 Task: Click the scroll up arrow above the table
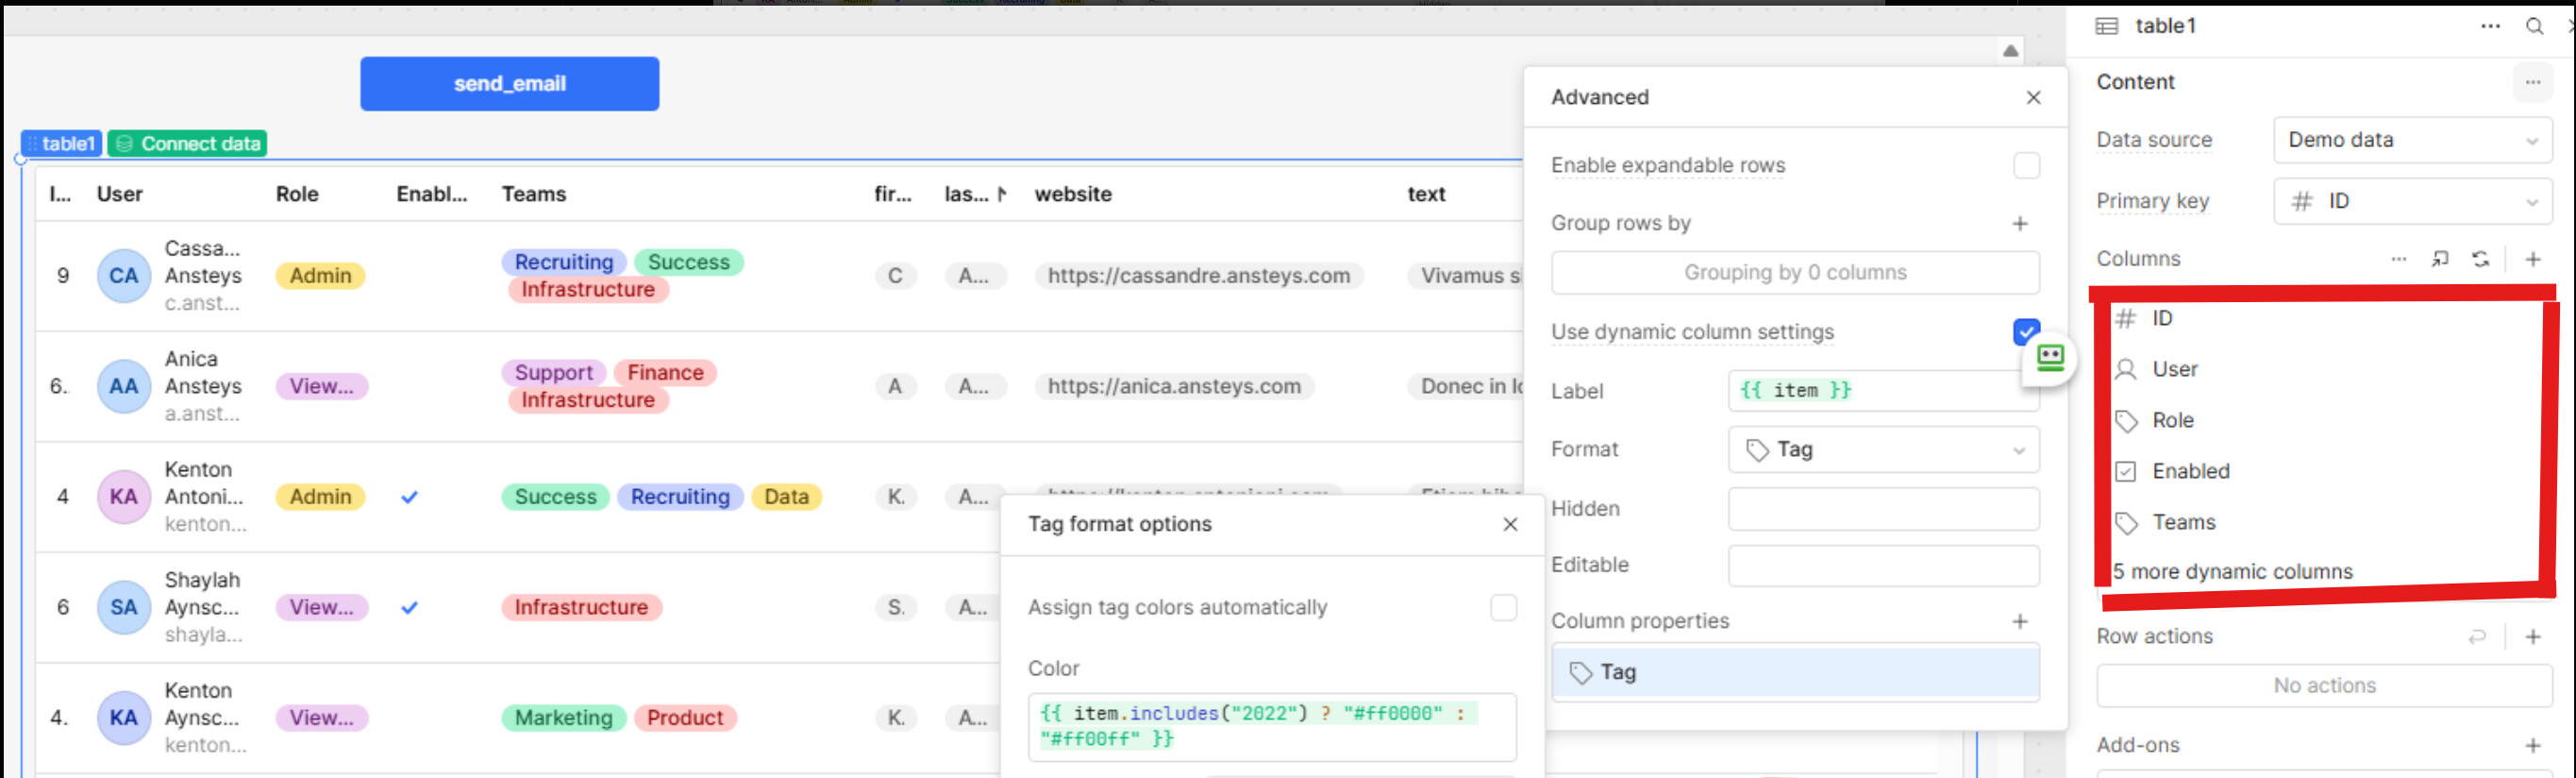coord(2010,51)
